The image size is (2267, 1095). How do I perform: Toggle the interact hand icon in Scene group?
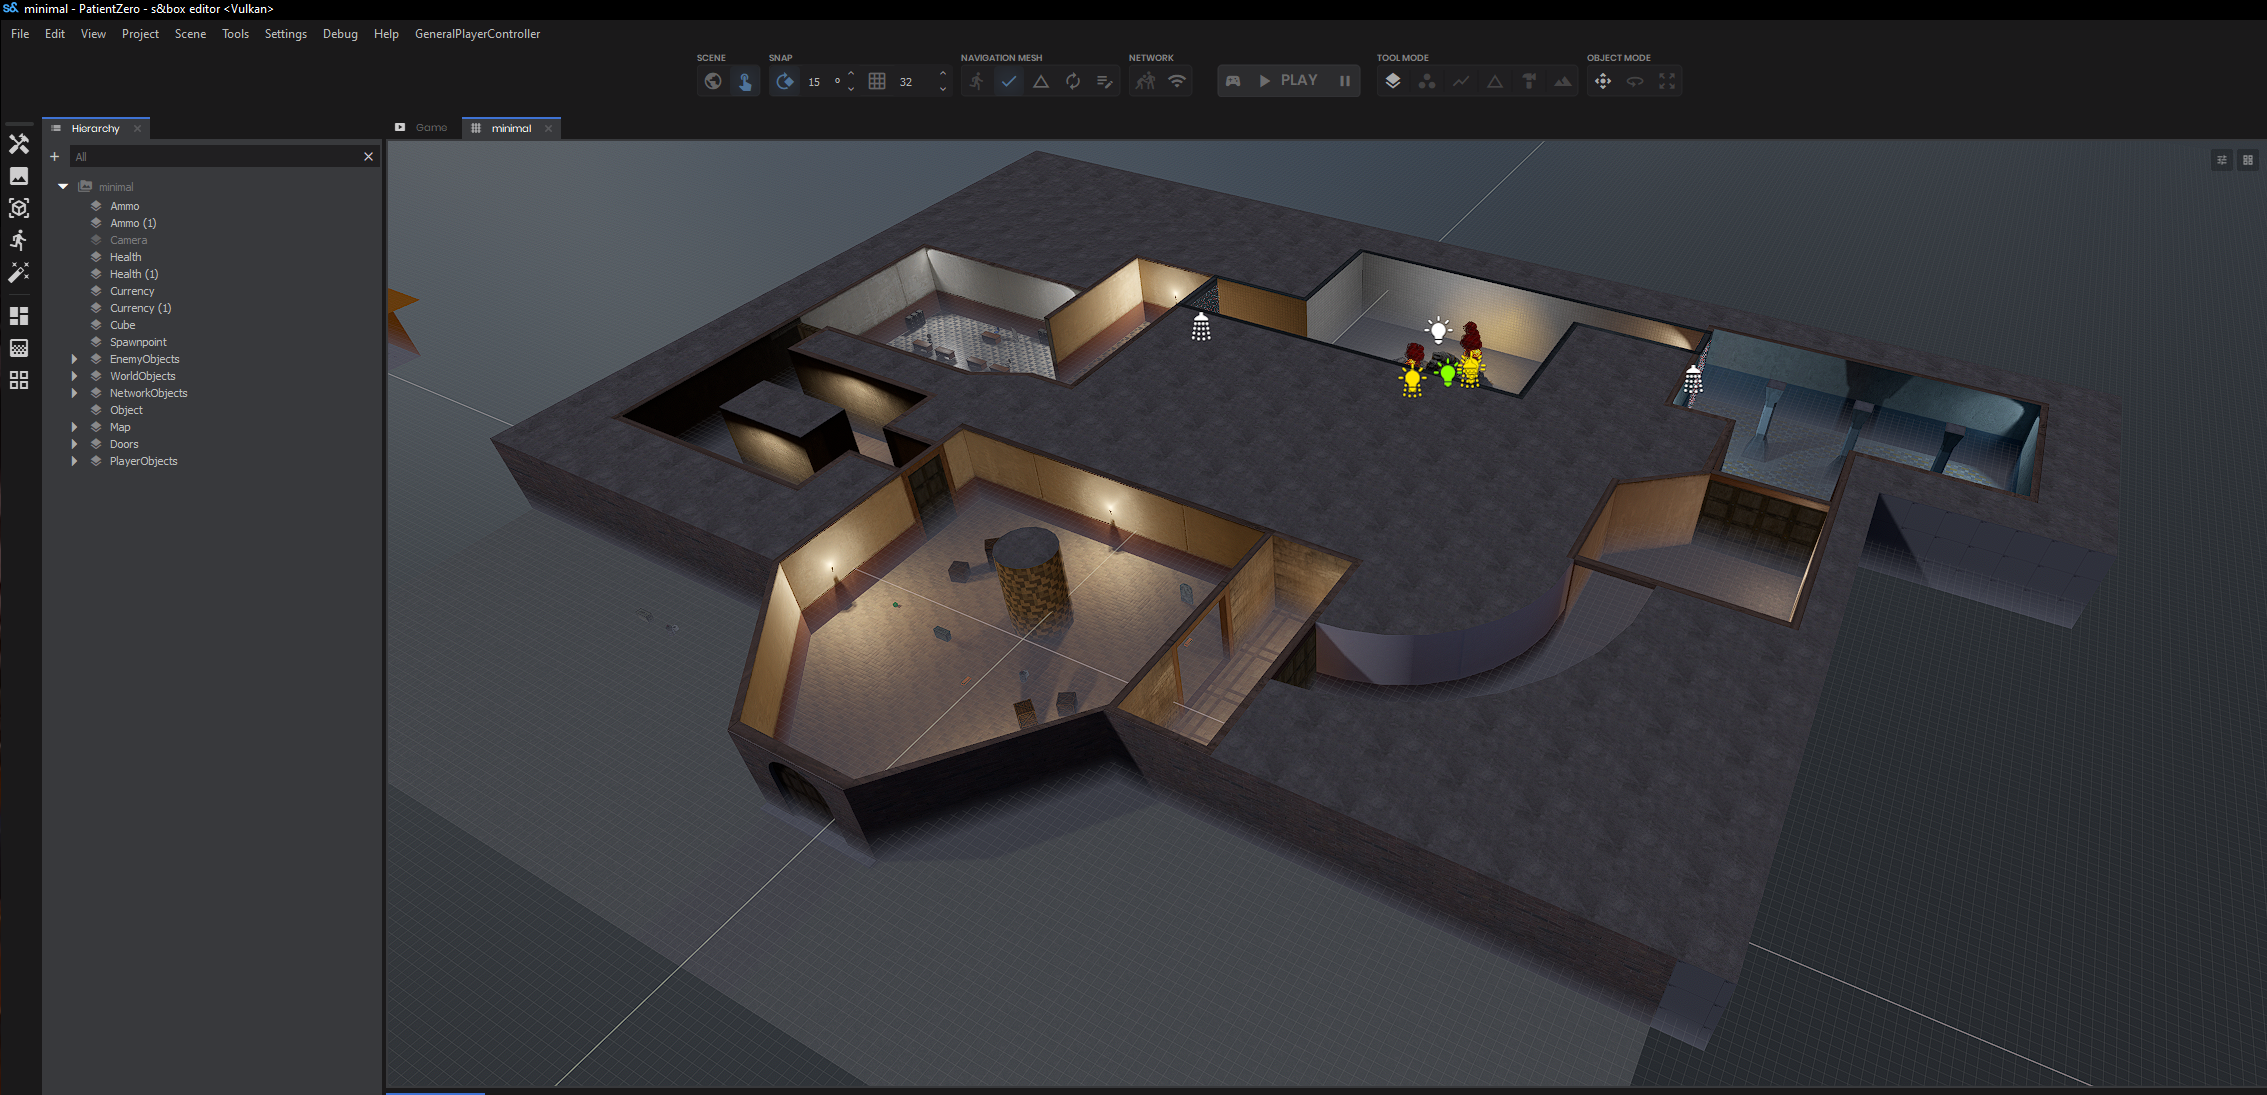click(x=745, y=81)
